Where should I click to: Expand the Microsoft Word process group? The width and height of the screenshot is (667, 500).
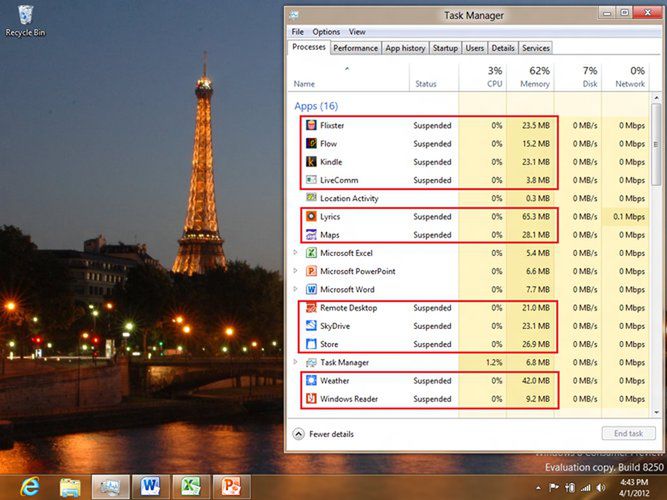[x=296, y=289]
